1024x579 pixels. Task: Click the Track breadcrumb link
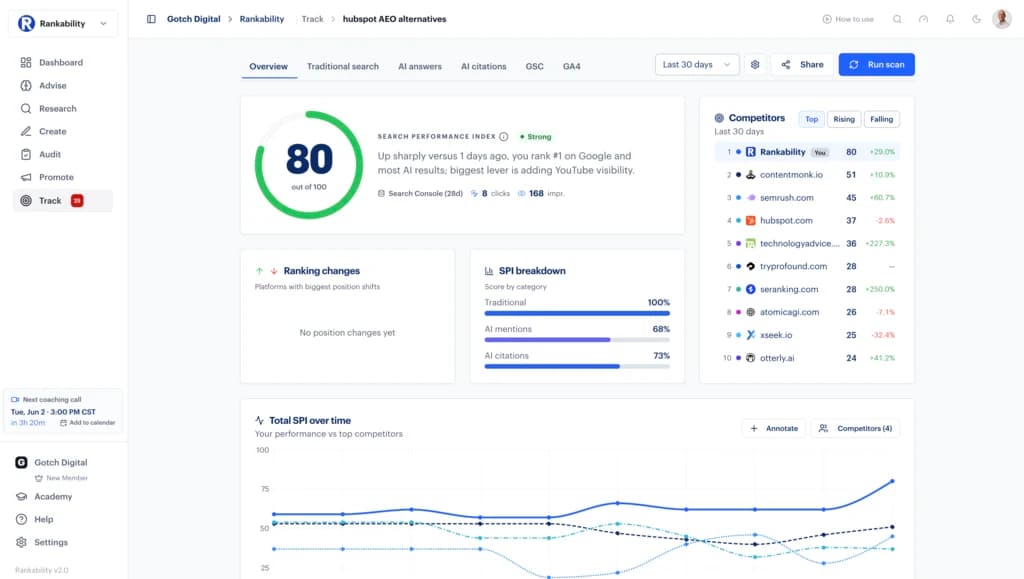coord(312,19)
